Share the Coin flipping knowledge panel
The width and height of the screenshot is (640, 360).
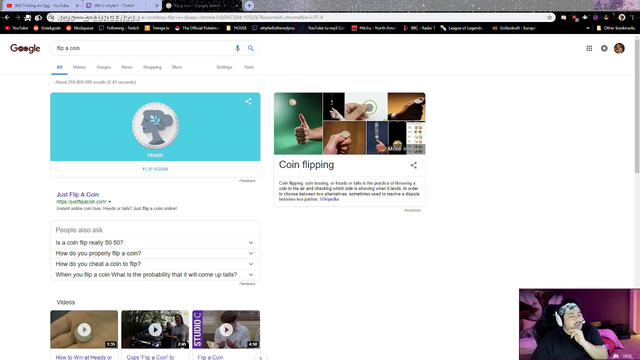[413, 165]
